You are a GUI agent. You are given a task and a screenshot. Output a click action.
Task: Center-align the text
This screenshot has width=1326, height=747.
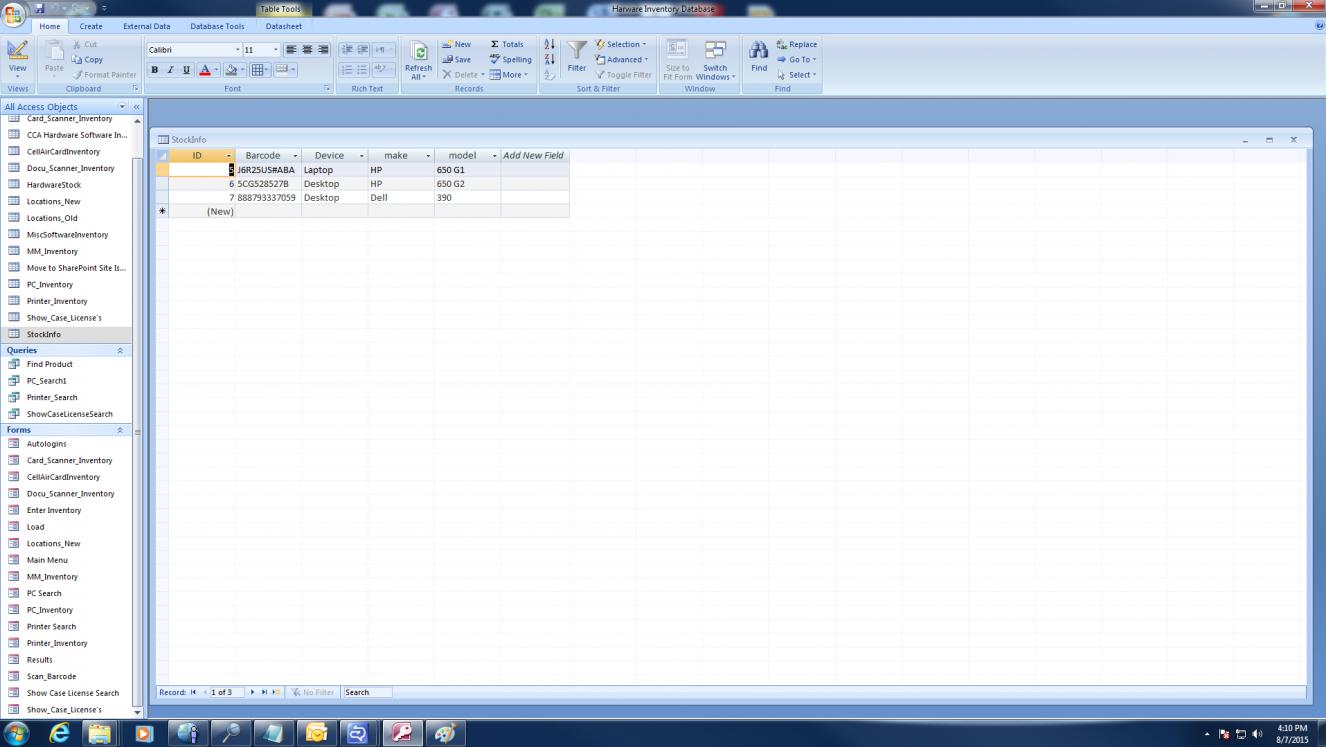tap(307, 49)
